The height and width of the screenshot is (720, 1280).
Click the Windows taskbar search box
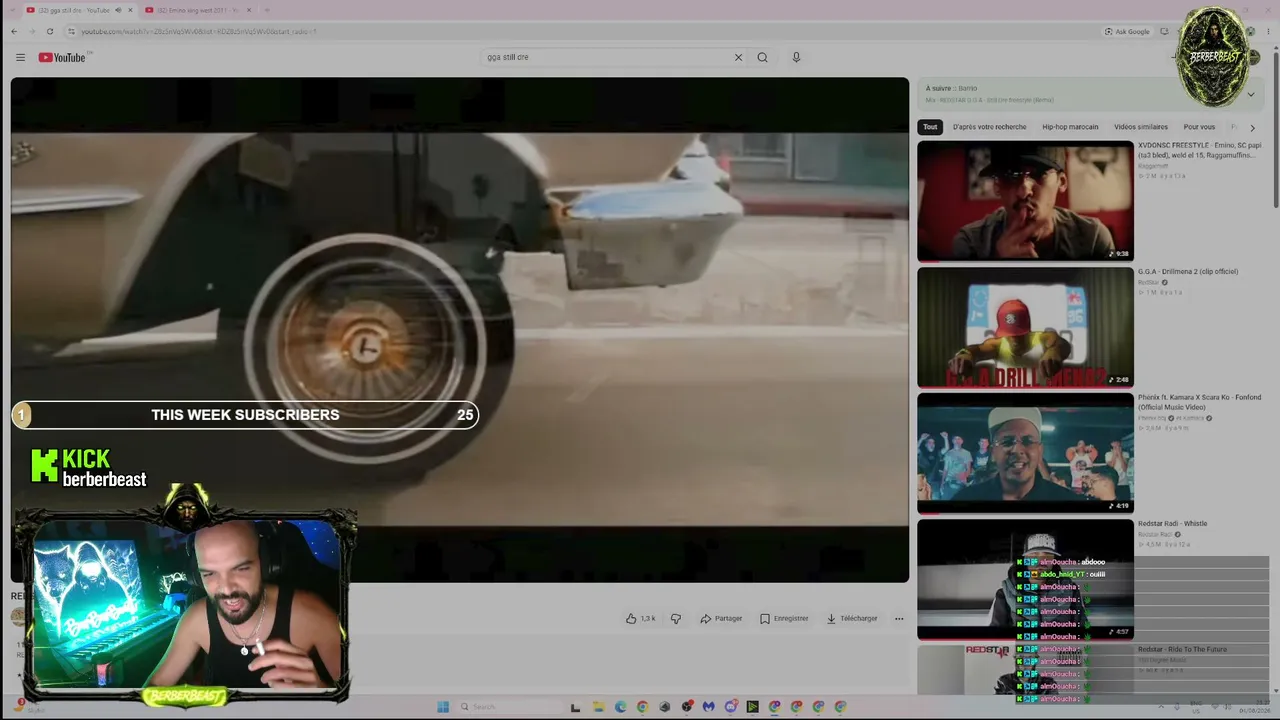506,707
